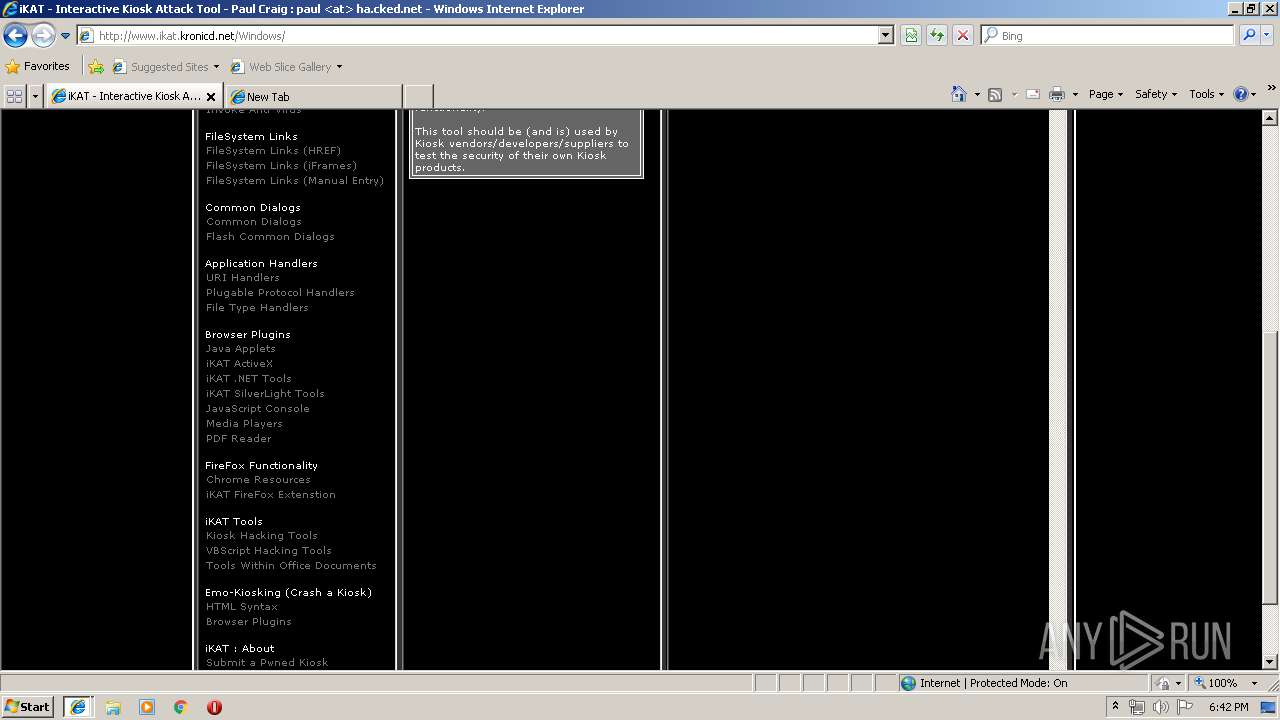
Task: Open FileSystem Links (iFrames) link
Action: coord(281,166)
